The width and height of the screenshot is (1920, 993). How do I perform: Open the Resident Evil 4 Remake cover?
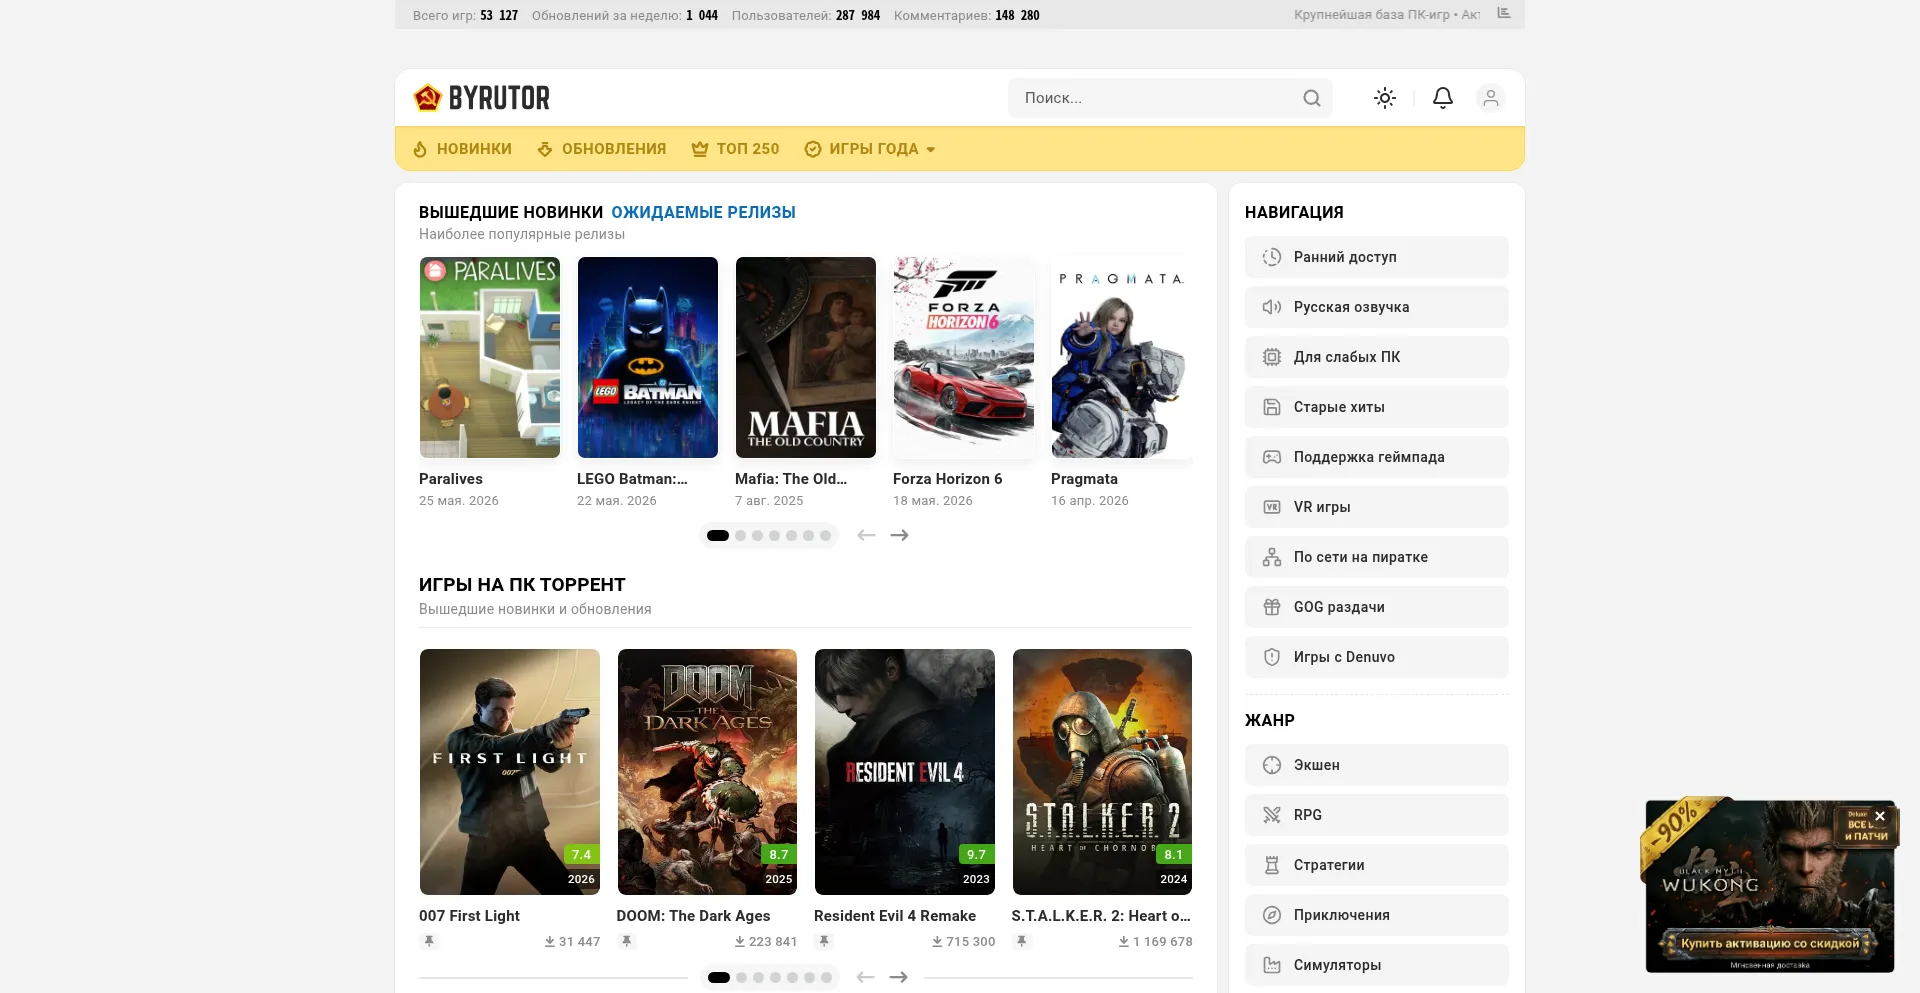[x=905, y=772]
